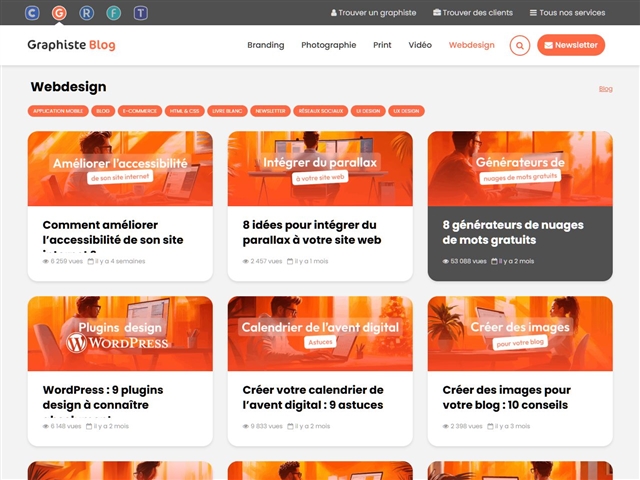Read Créer votre calendrier de l'avent title
Image resolution: width=640 pixels, height=480 pixels.
313,397
